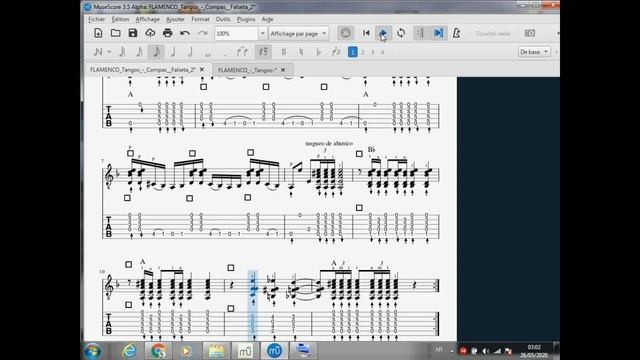Open Google Chrome from taskbar
The image size is (640, 360).
(x=158, y=351)
